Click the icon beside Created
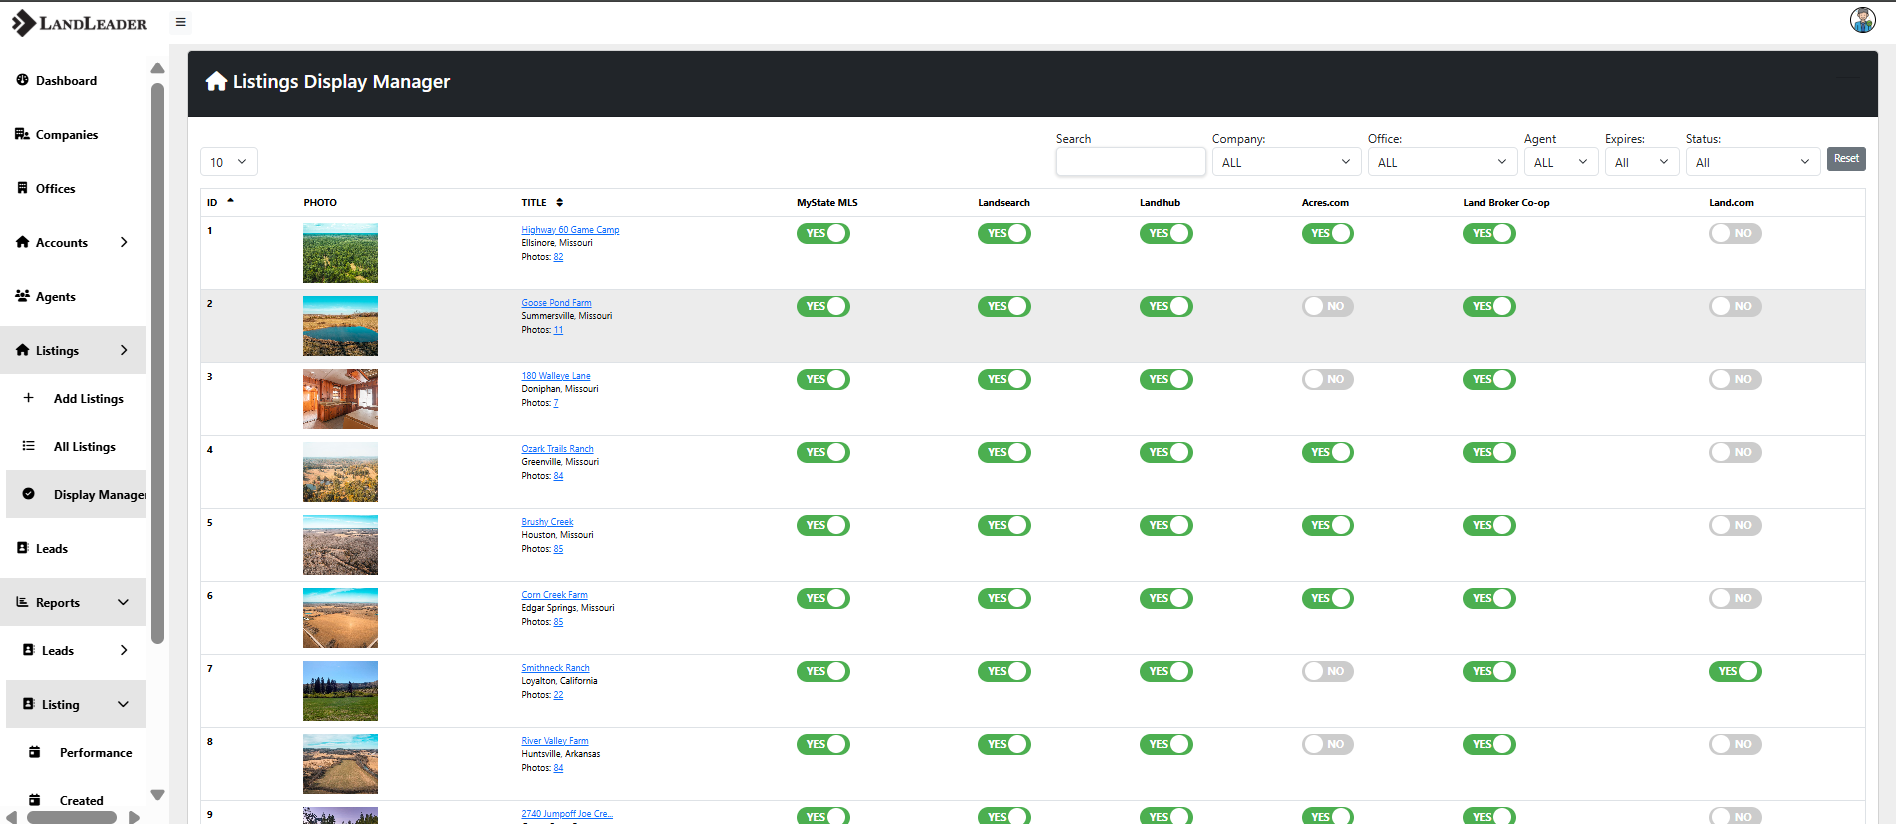1896x824 pixels. (x=34, y=800)
